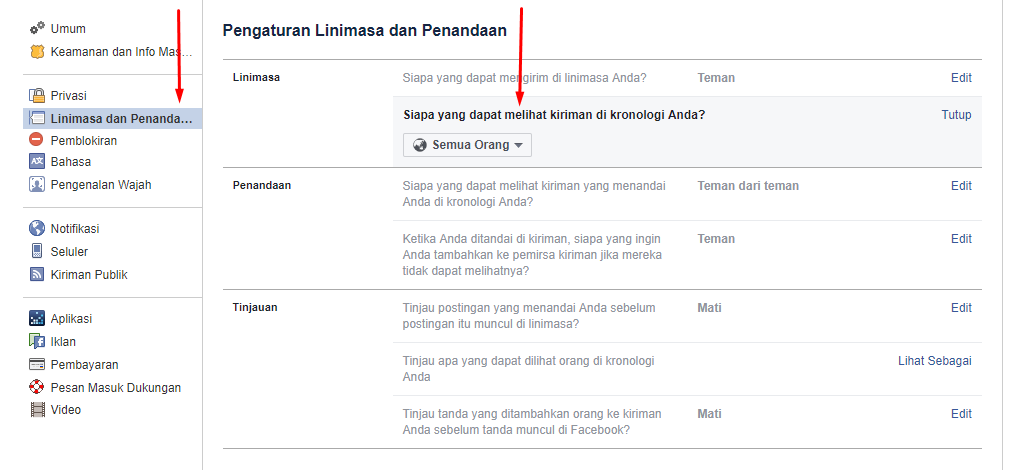Click the red Pemblokiran block icon

click(x=38, y=141)
